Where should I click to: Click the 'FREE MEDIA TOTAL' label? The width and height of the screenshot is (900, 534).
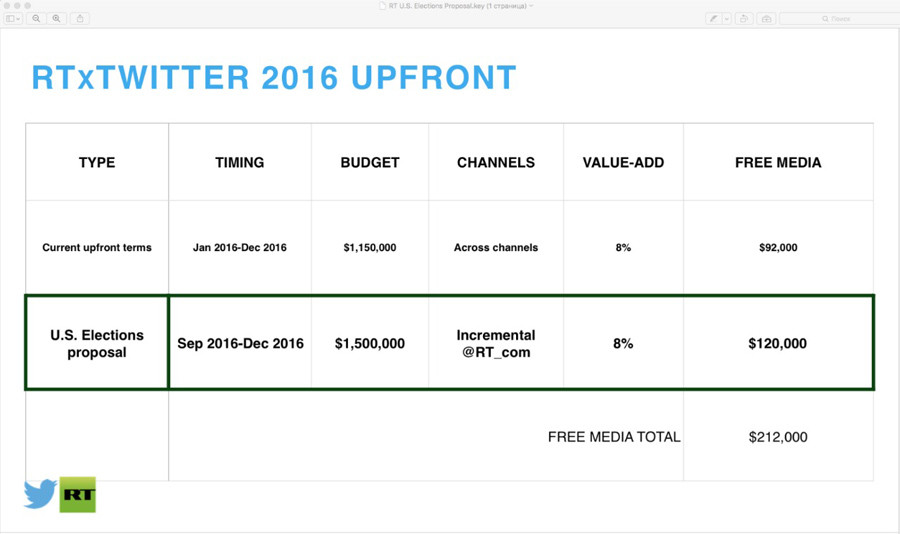(614, 437)
